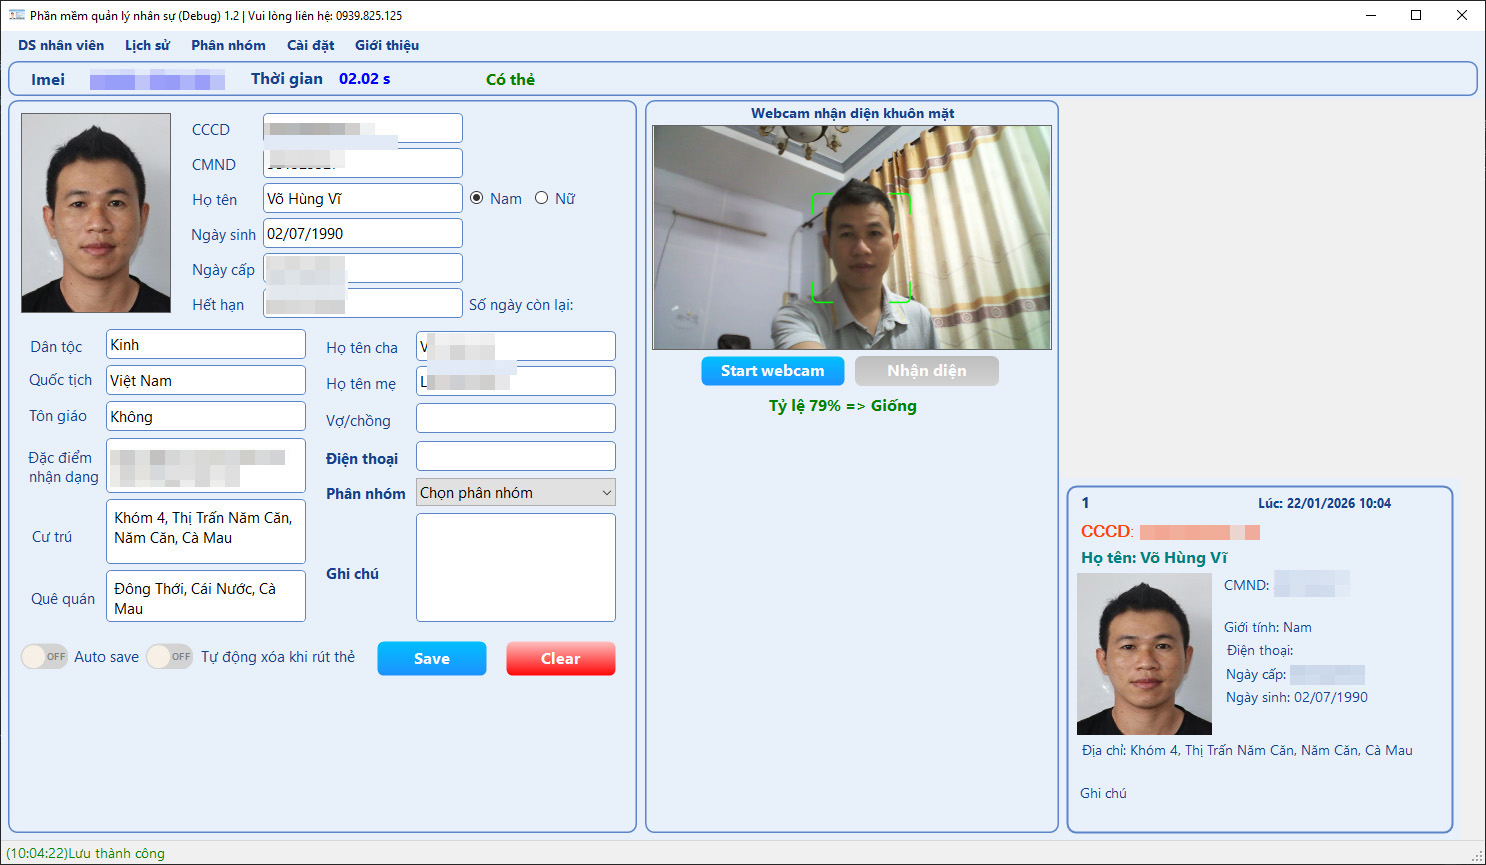Toggle the Auto save switch
This screenshot has width=1486, height=865.
(44, 657)
